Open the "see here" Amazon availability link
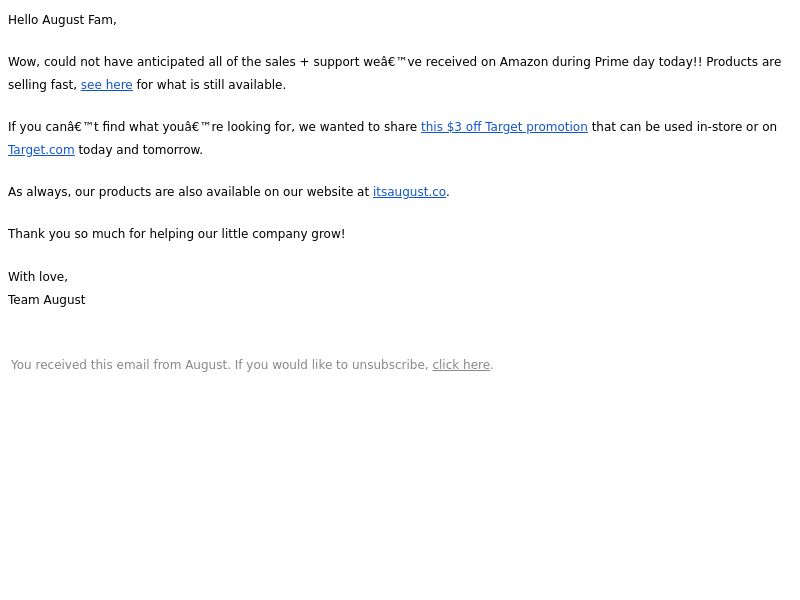Viewport: 800px width, 600px height. tap(107, 85)
